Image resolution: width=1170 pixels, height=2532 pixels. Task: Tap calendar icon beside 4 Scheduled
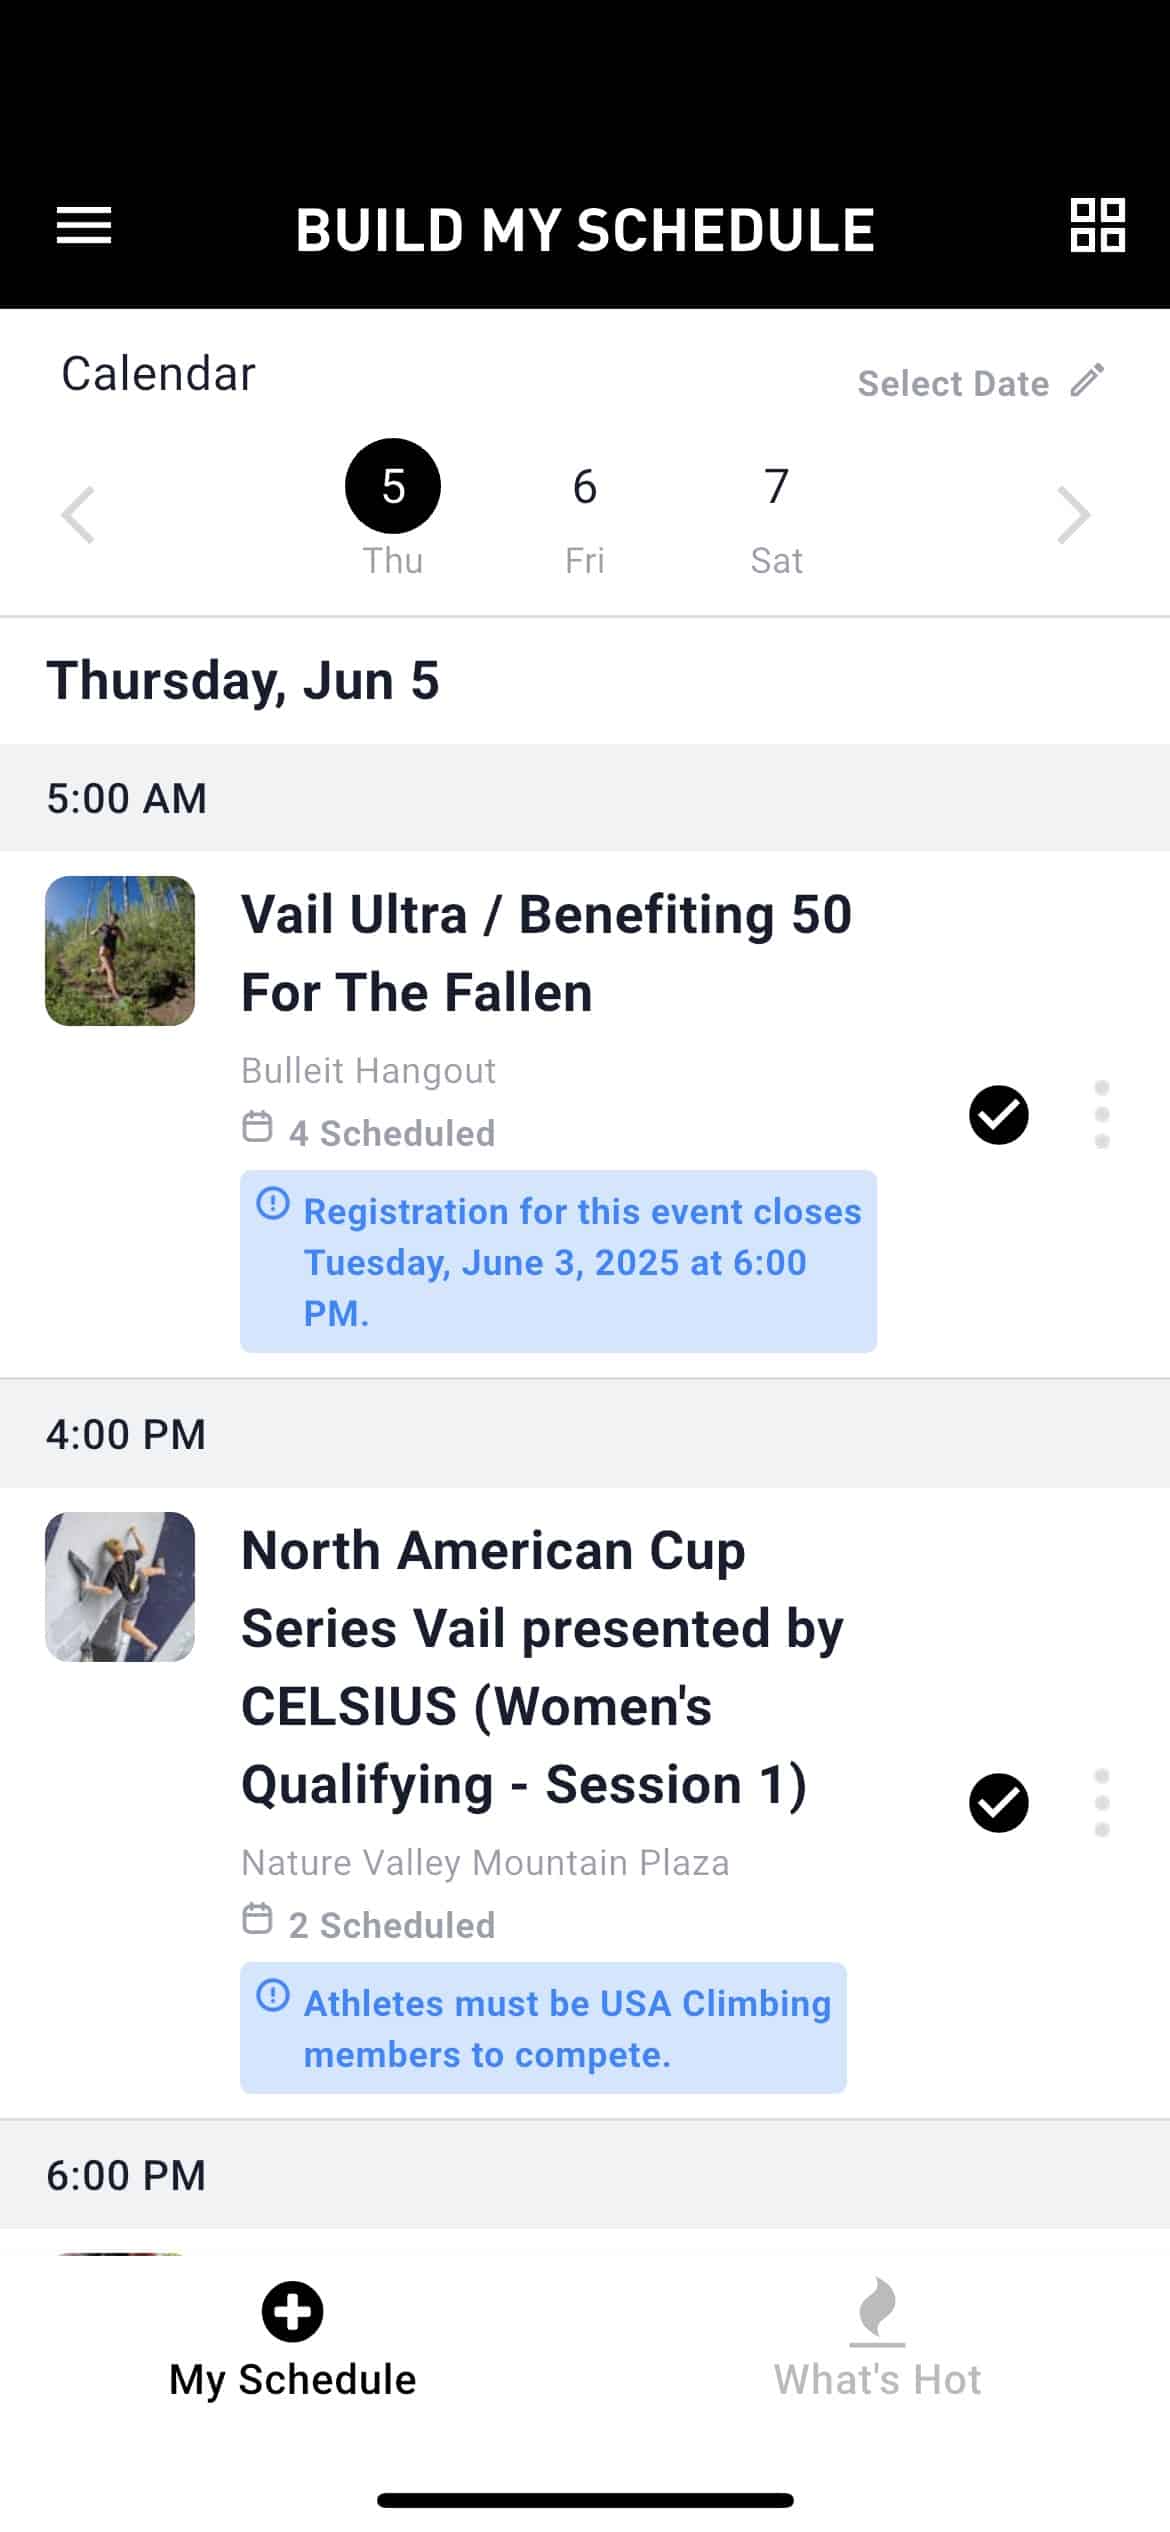257,1126
